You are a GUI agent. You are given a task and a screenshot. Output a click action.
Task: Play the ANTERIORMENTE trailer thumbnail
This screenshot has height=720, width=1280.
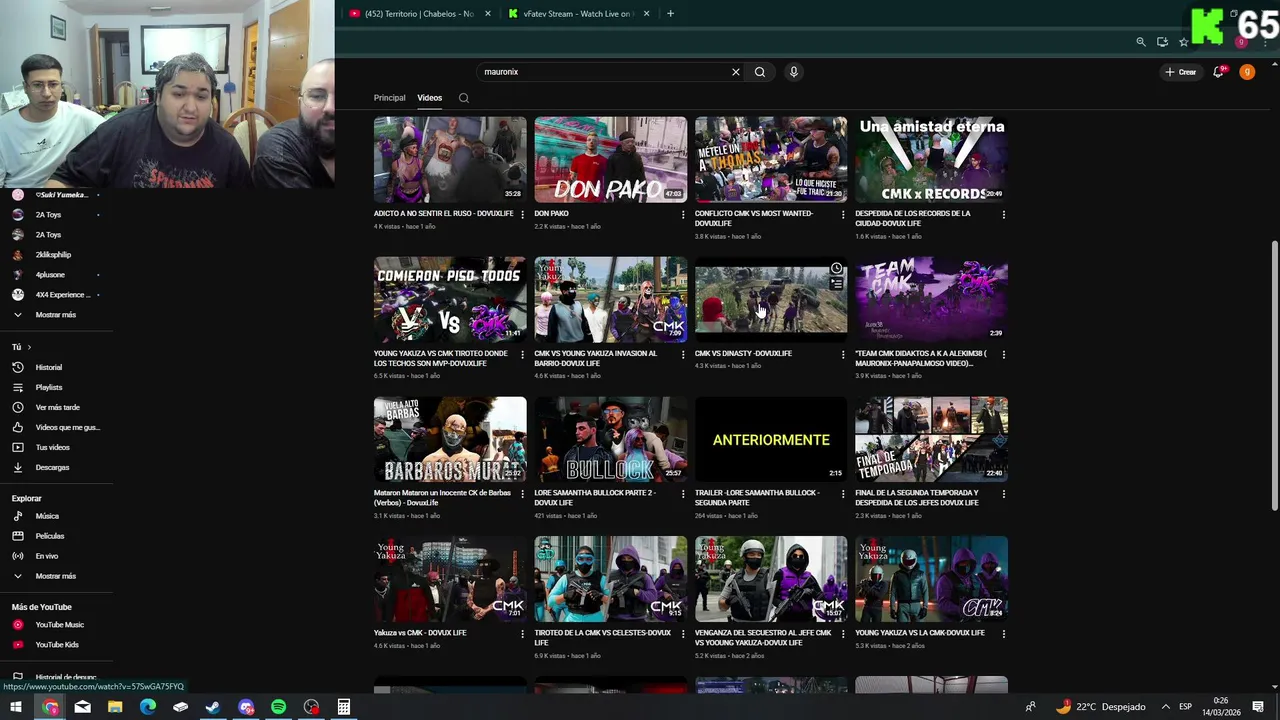point(771,439)
